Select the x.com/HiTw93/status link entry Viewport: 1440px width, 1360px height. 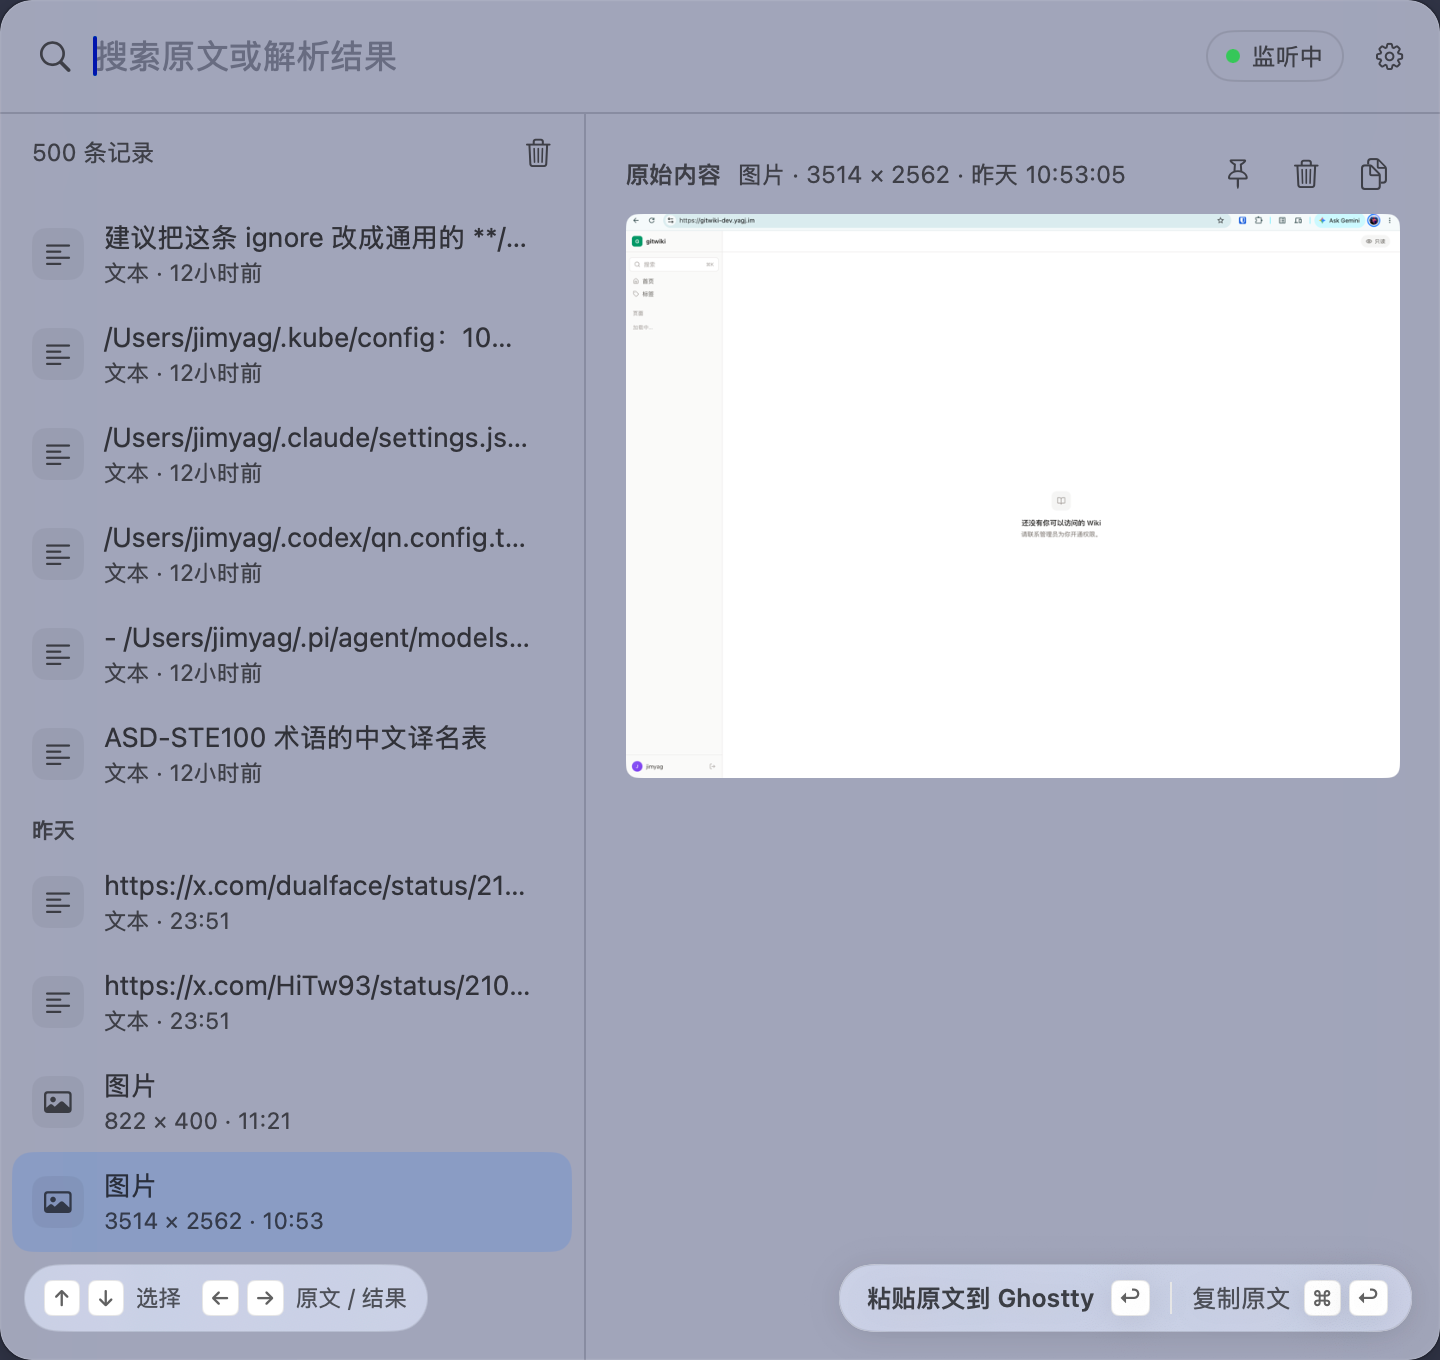coord(292,1002)
